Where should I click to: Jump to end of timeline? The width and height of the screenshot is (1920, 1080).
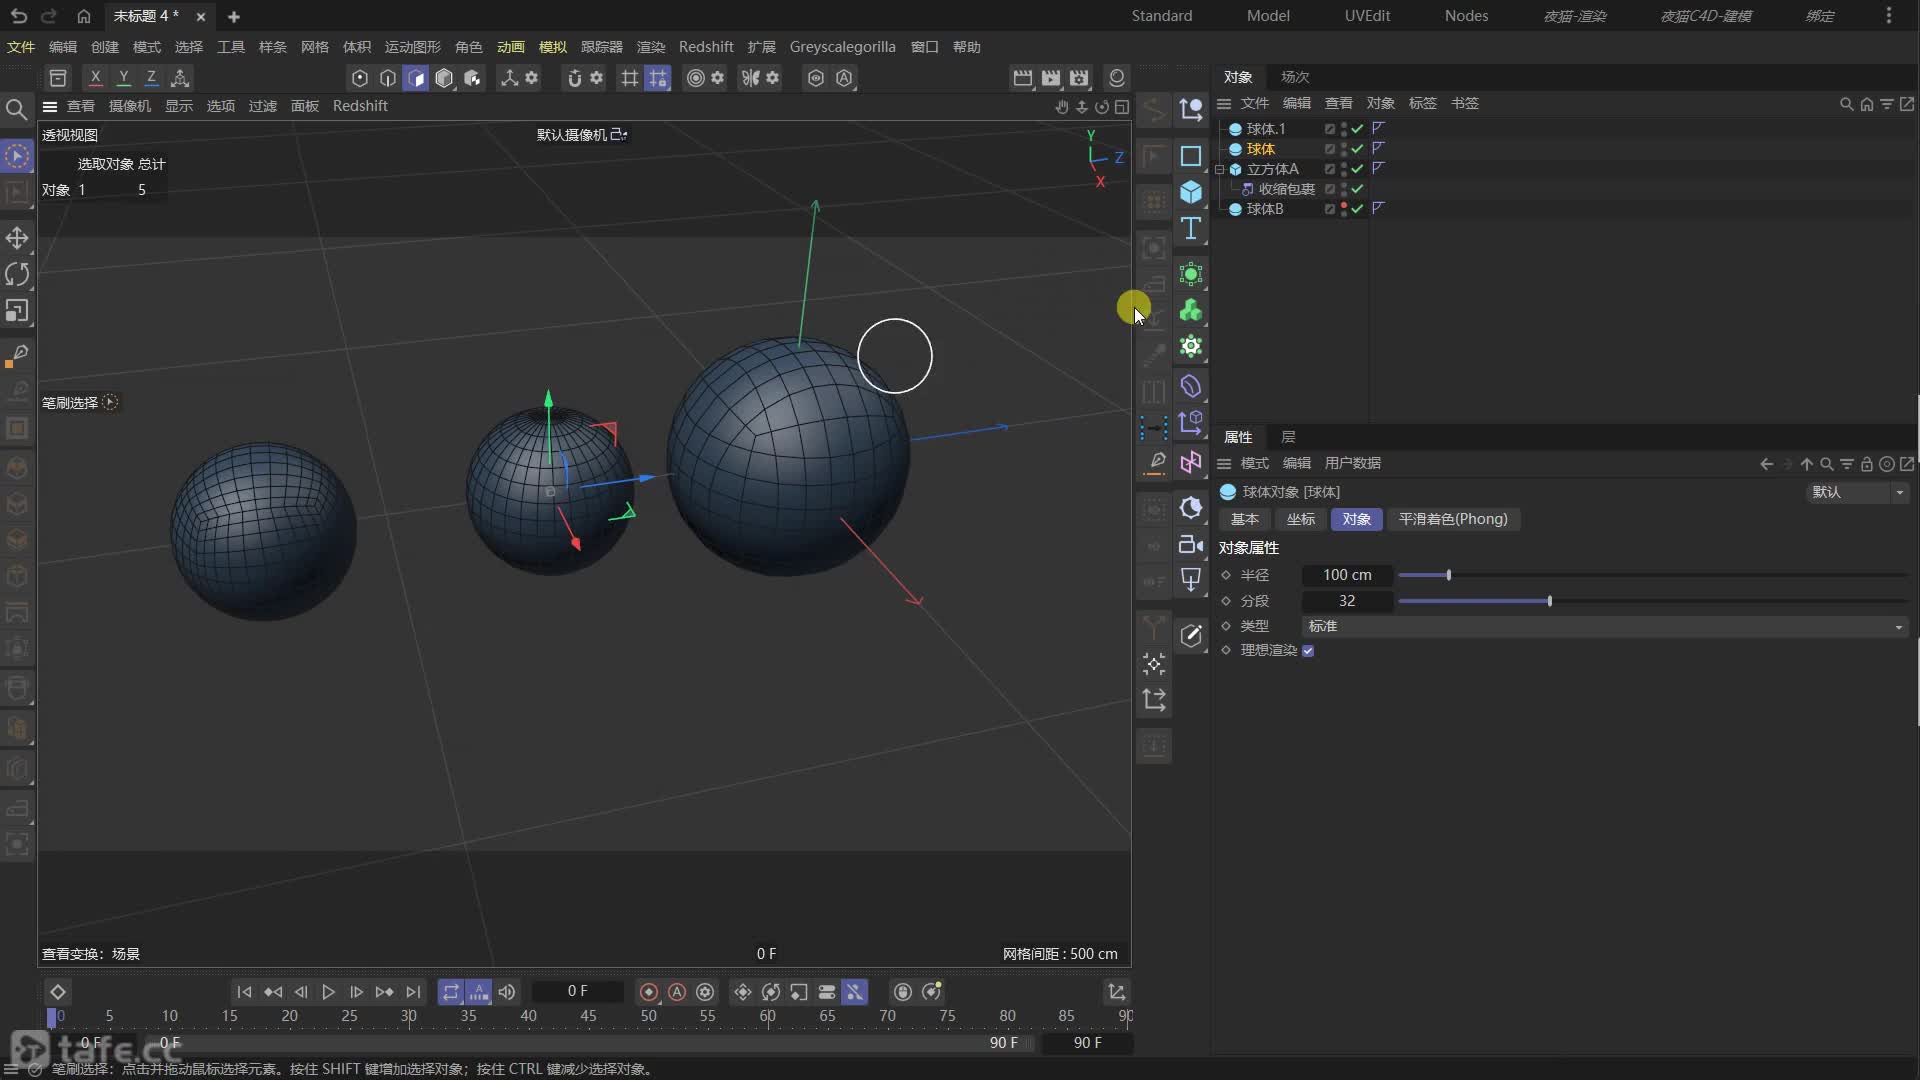413,992
